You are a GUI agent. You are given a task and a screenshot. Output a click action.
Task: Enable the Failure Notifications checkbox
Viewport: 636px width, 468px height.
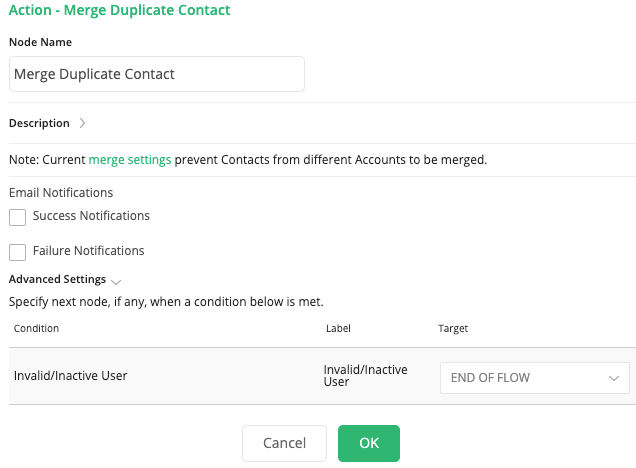pyautogui.click(x=17, y=252)
